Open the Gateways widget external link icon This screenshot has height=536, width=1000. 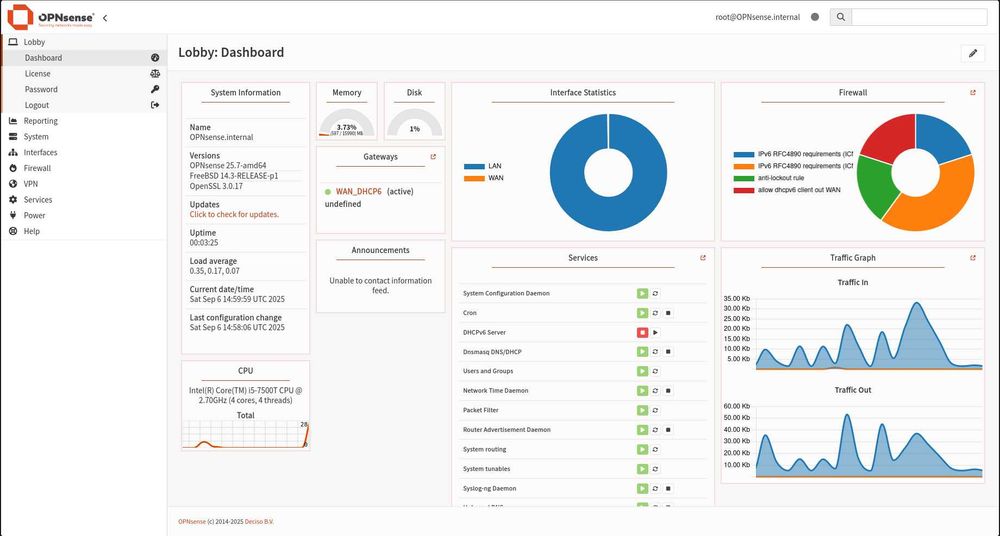pos(433,156)
